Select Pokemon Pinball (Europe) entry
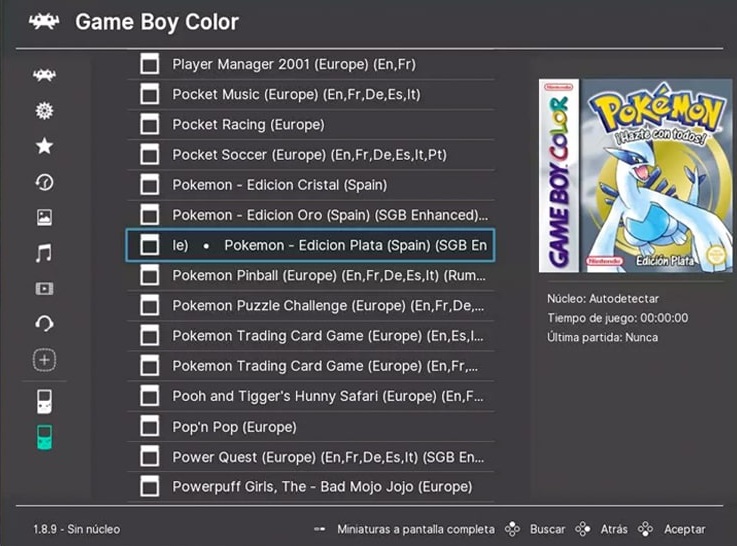 pyautogui.click(x=311, y=275)
